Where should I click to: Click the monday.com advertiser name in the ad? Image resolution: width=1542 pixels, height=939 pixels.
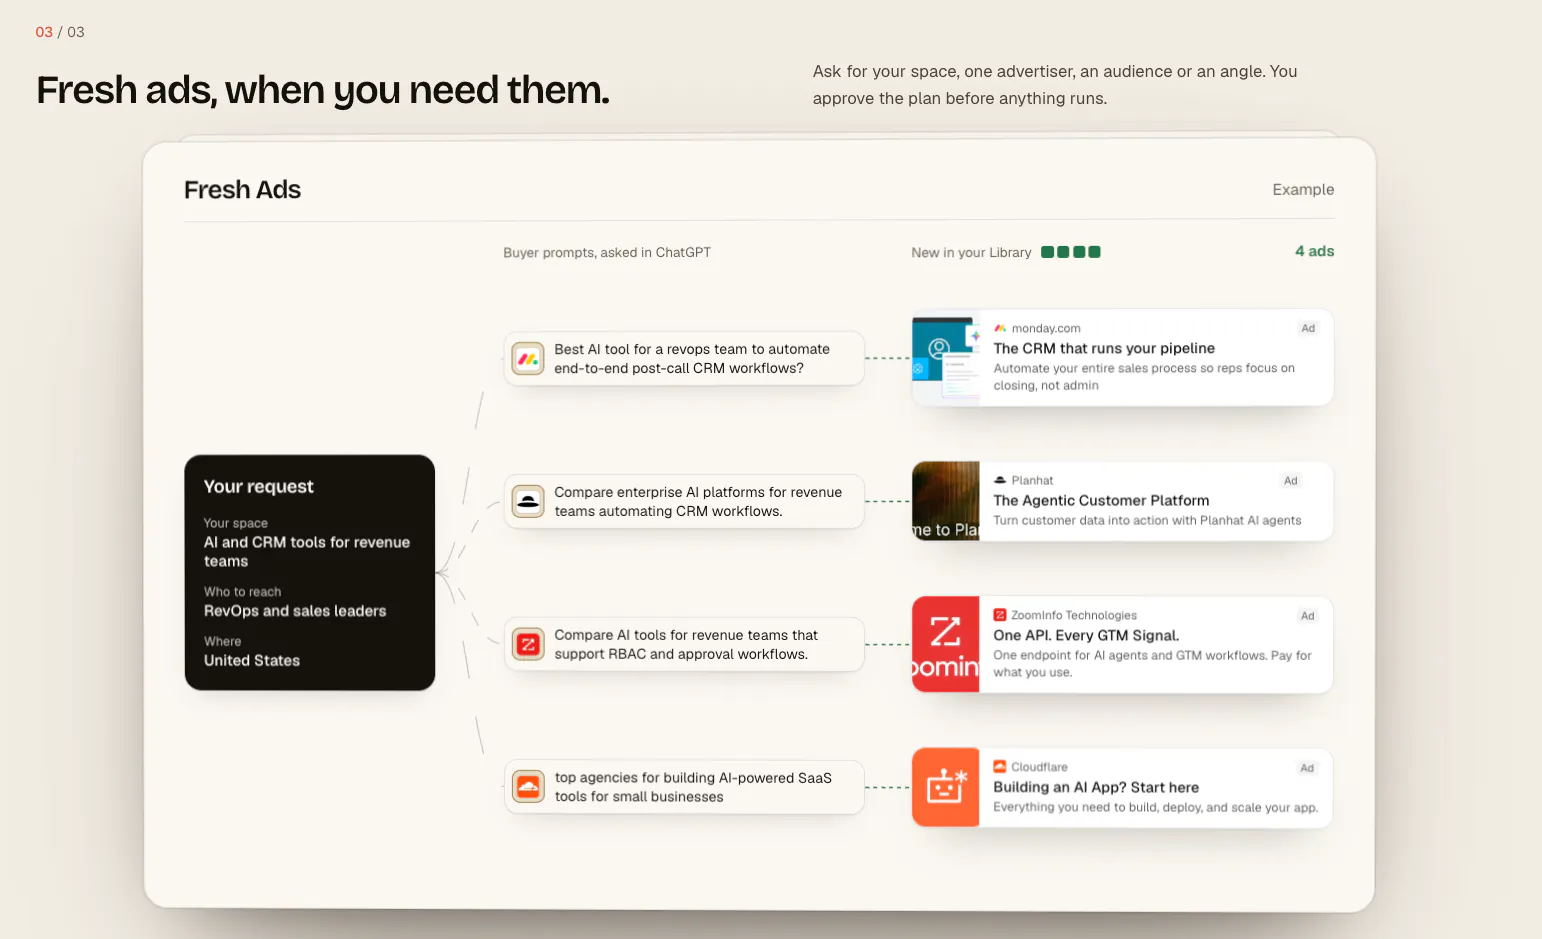pos(1046,328)
